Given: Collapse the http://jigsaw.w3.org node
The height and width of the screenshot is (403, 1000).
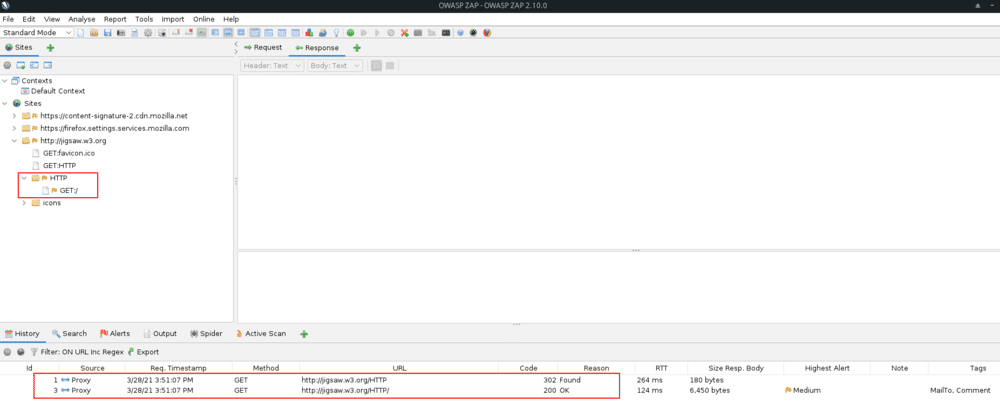Looking at the screenshot, I should (x=15, y=140).
